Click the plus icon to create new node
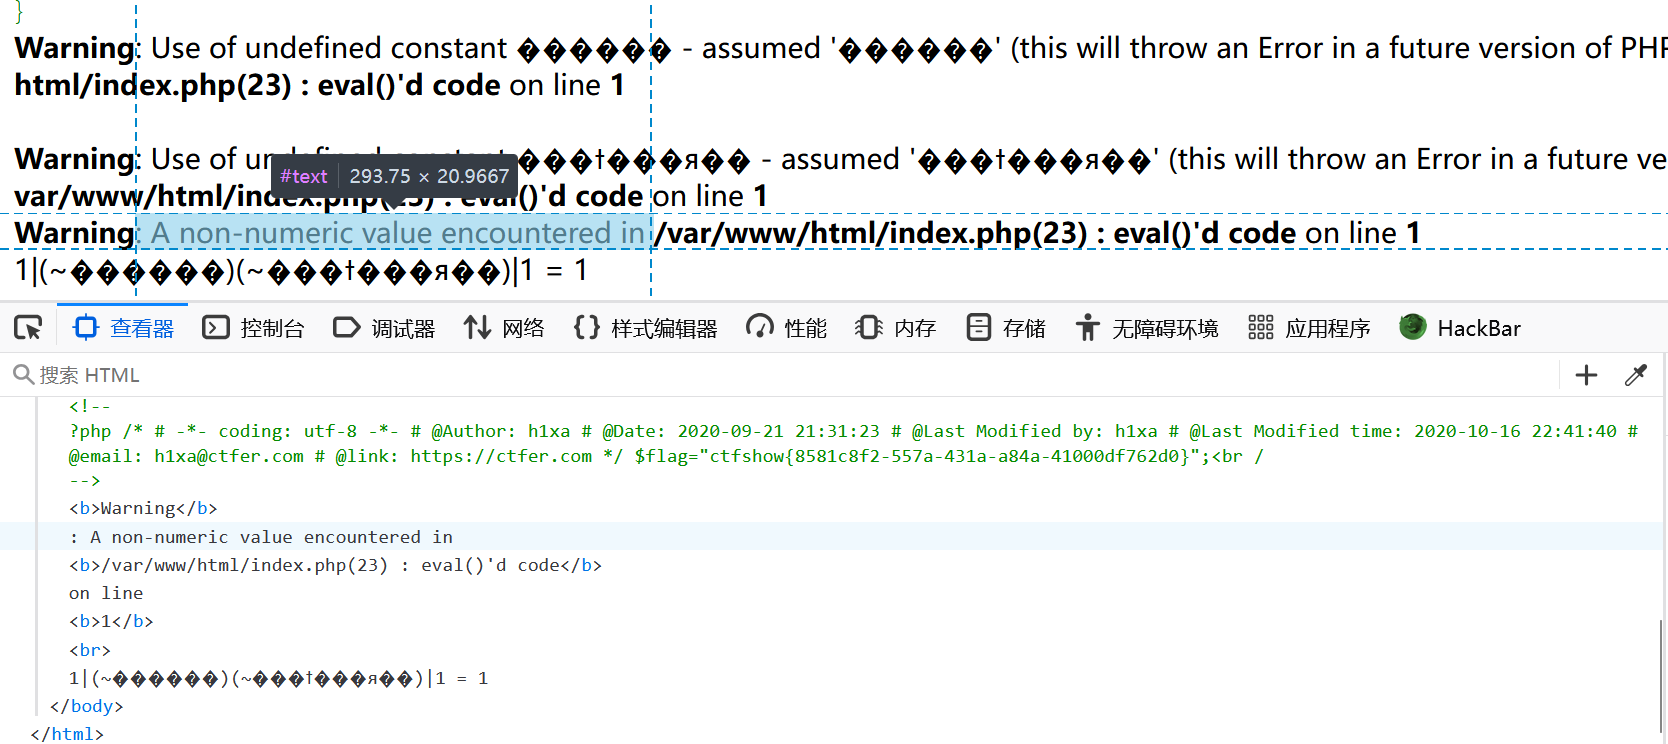Screen dimensions: 1668x744 point(1586,375)
